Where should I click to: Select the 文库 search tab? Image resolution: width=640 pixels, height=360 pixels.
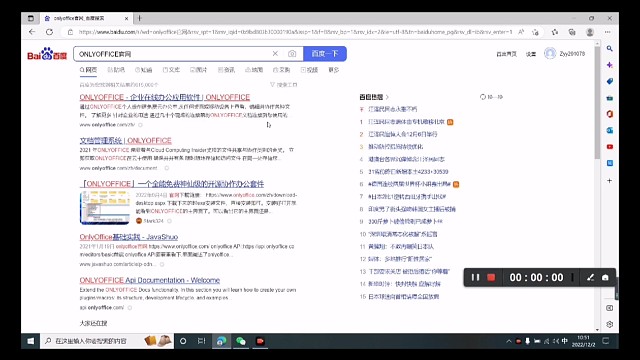pos(171,70)
